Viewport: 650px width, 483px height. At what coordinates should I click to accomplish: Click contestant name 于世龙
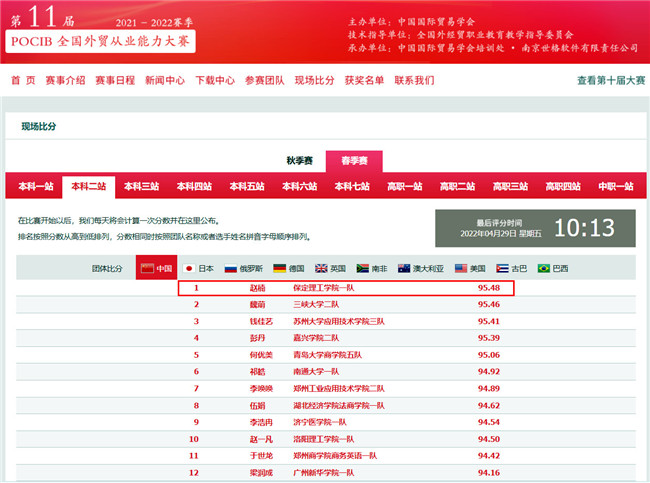(261, 456)
